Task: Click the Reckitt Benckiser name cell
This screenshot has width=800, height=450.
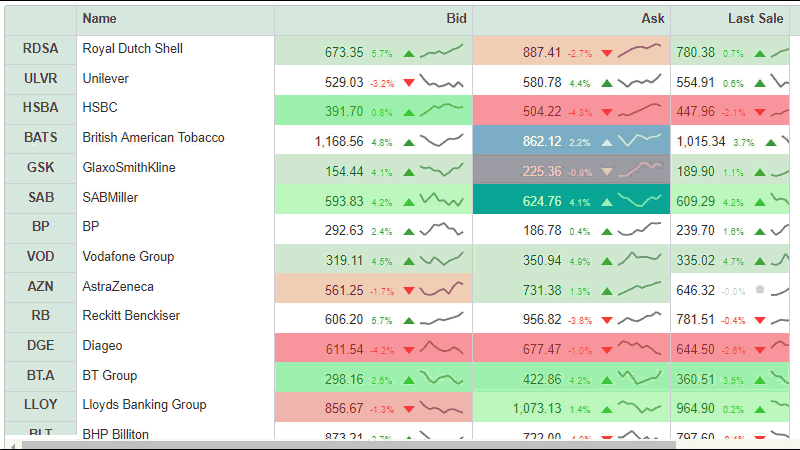Action: pos(131,316)
